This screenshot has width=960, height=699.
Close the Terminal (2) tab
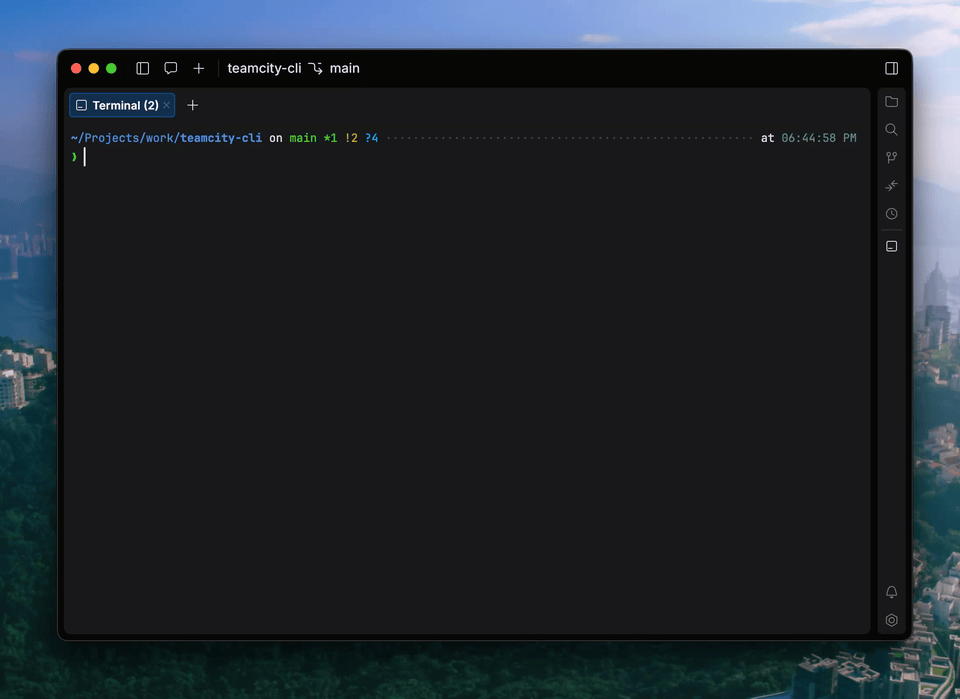(x=167, y=105)
